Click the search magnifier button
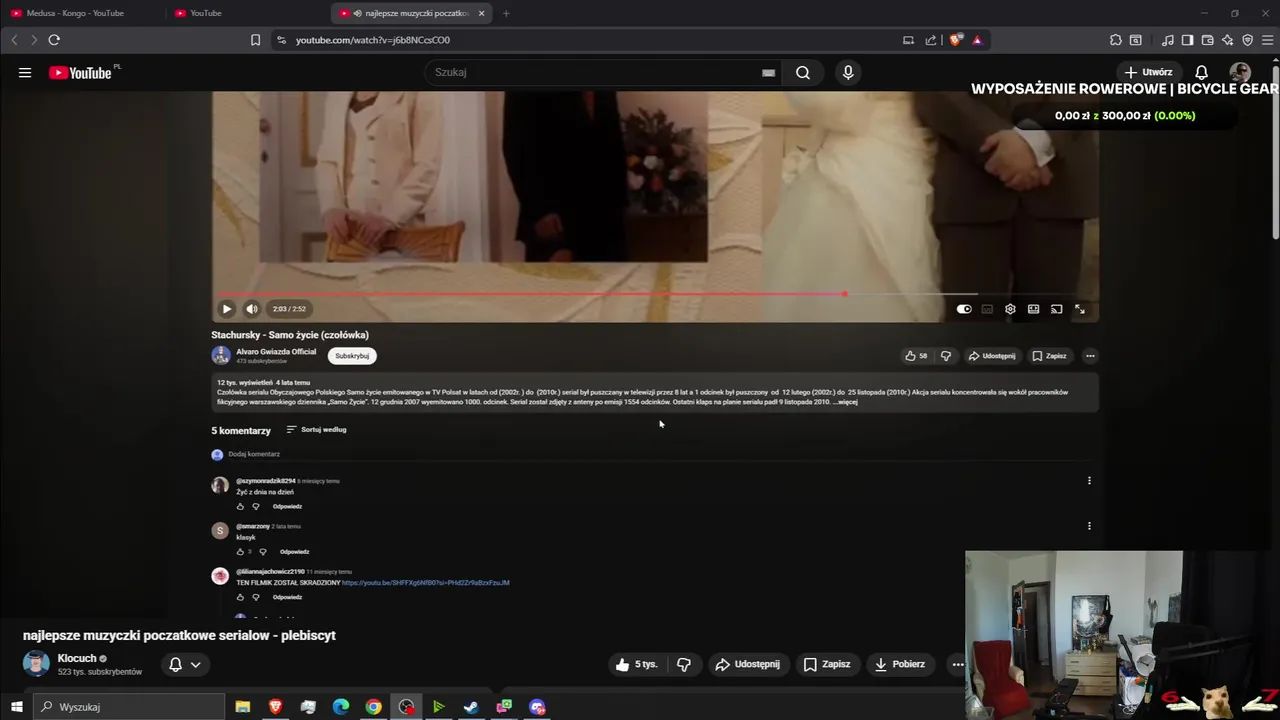The image size is (1280, 720). click(x=803, y=72)
